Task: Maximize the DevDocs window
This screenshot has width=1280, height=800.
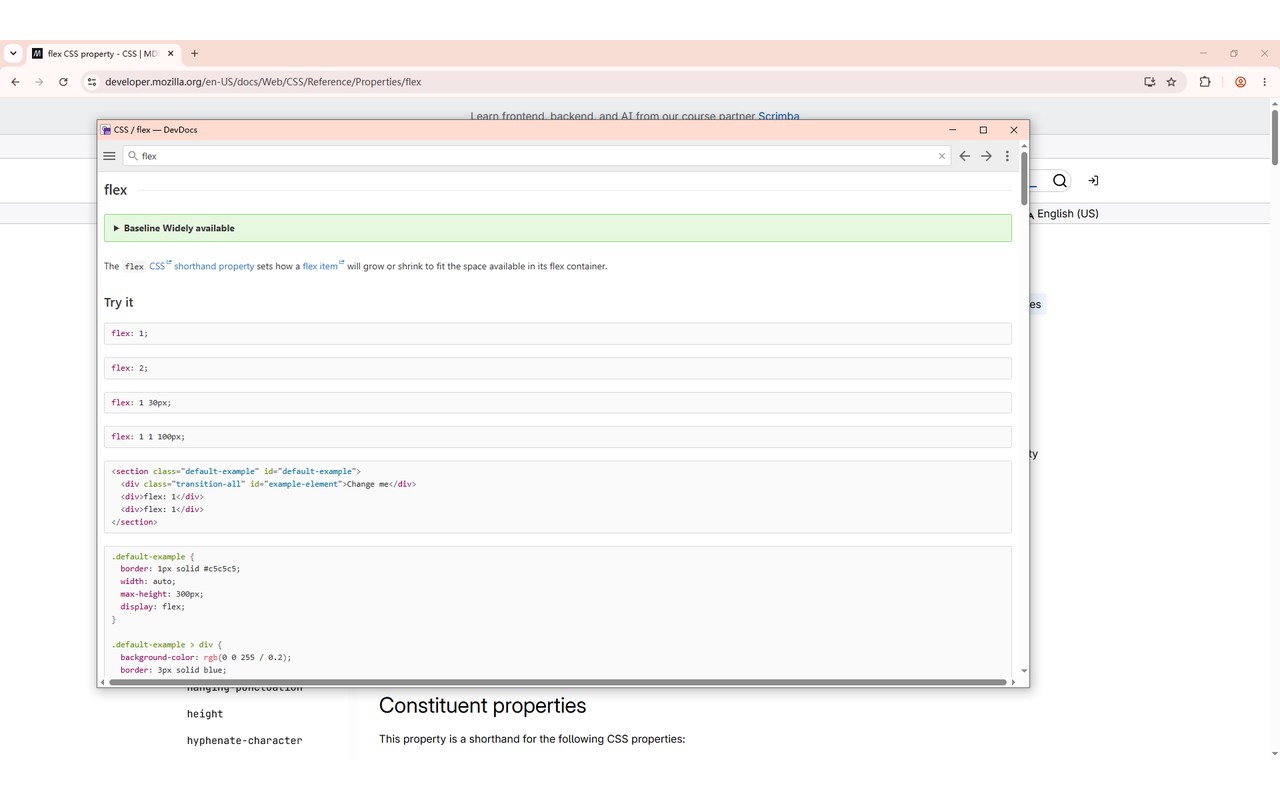Action: coord(983,130)
